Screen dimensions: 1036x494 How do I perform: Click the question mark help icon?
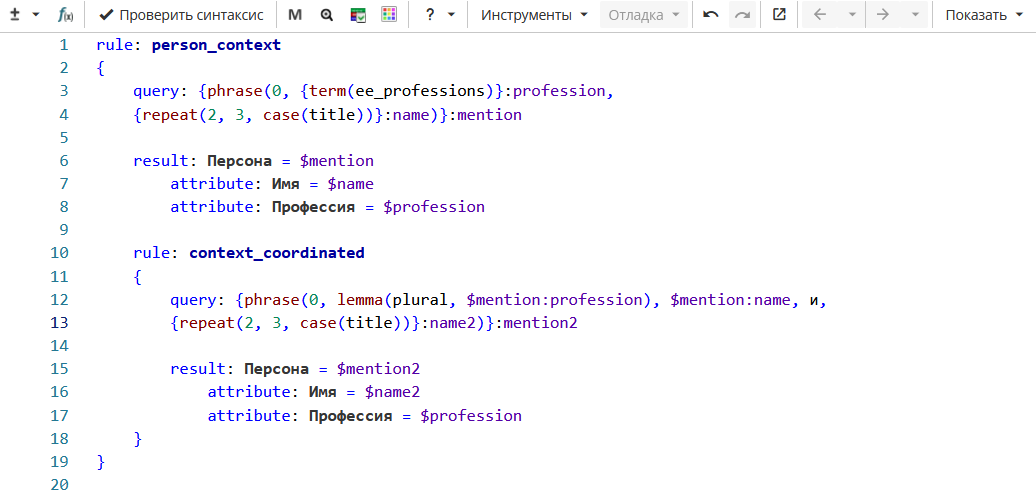coord(429,15)
